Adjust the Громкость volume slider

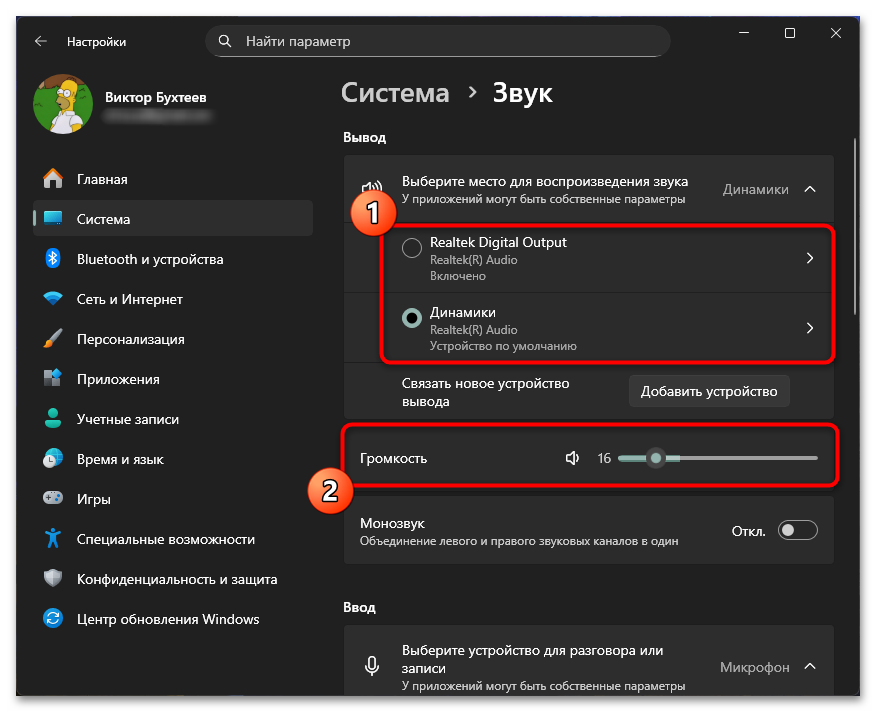tap(656, 457)
